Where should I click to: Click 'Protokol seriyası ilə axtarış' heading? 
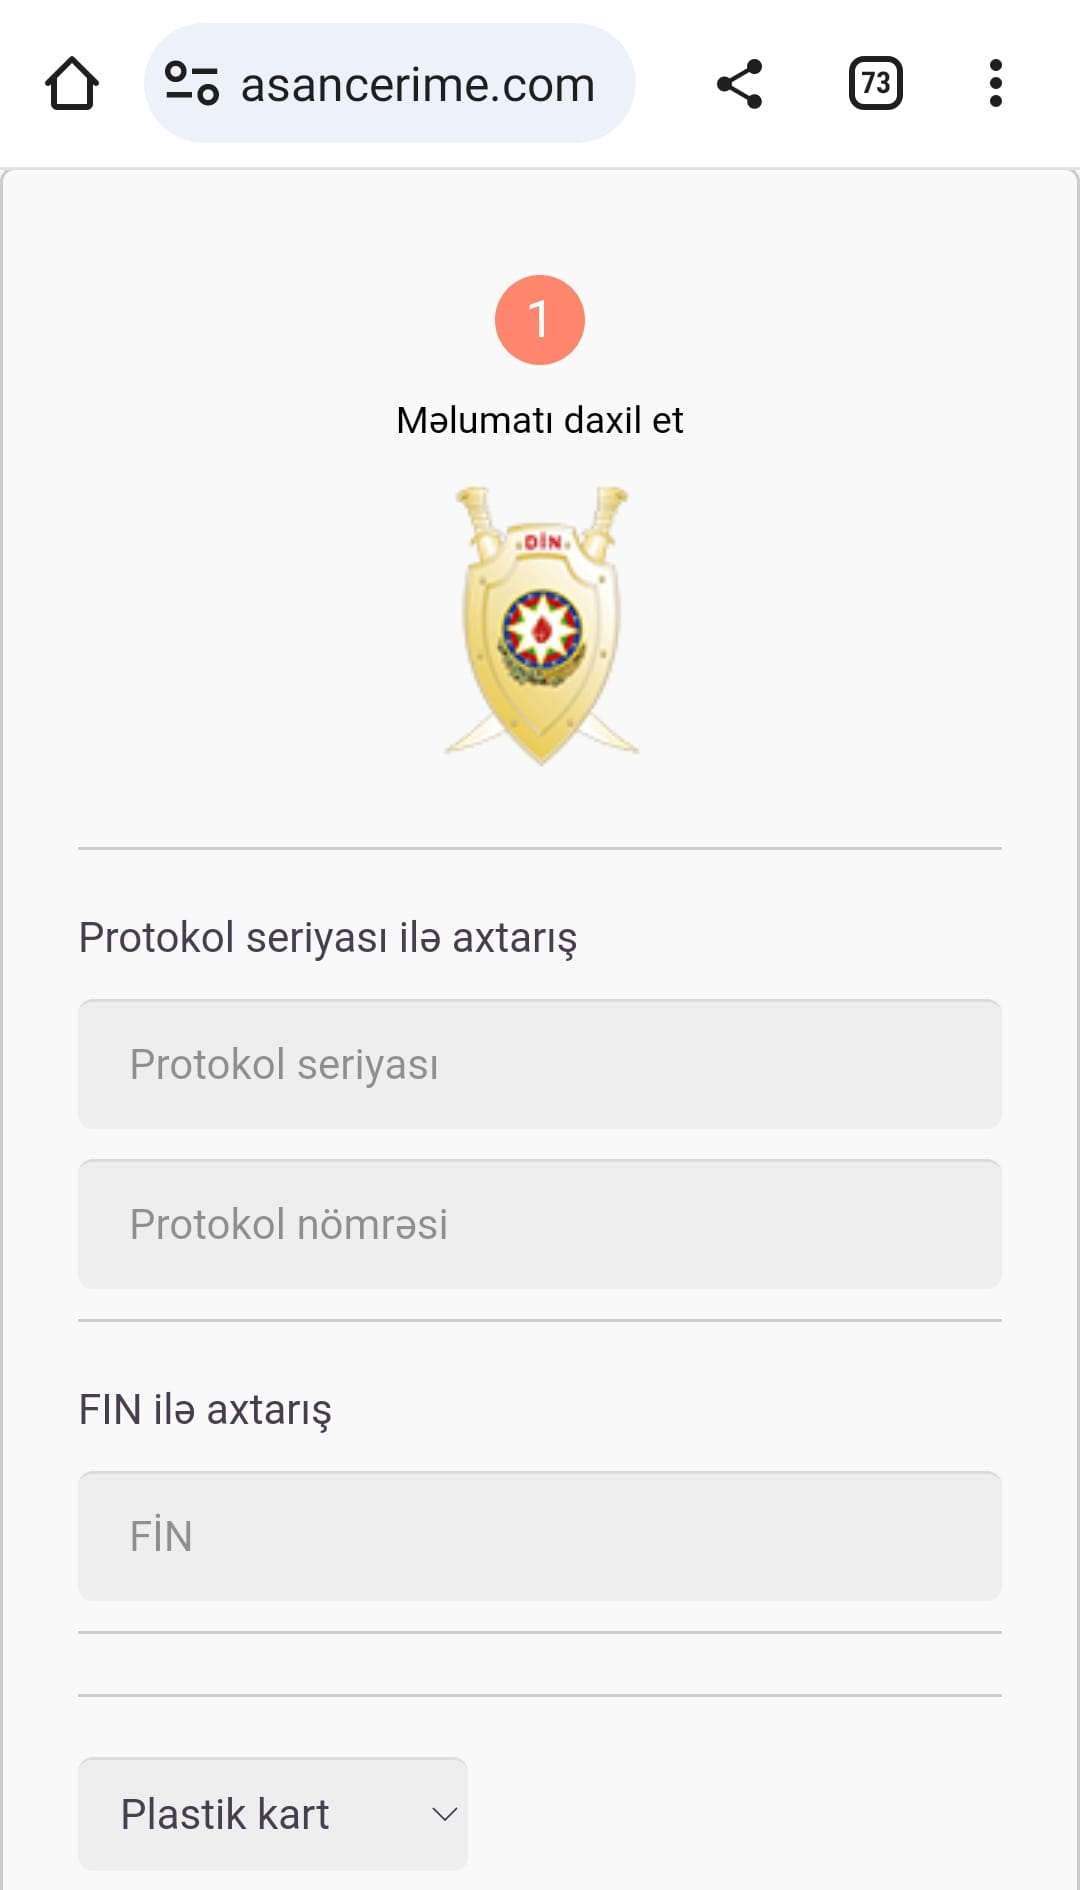point(328,938)
